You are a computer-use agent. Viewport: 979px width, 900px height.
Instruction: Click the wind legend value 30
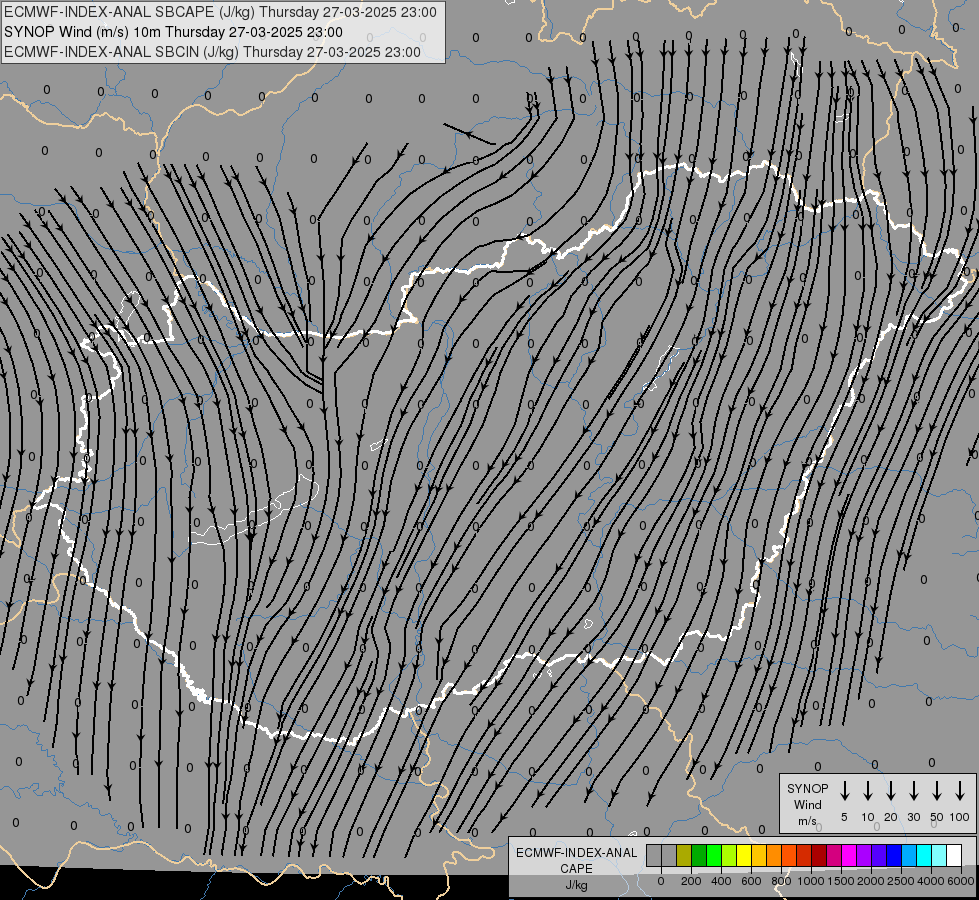[913, 817]
